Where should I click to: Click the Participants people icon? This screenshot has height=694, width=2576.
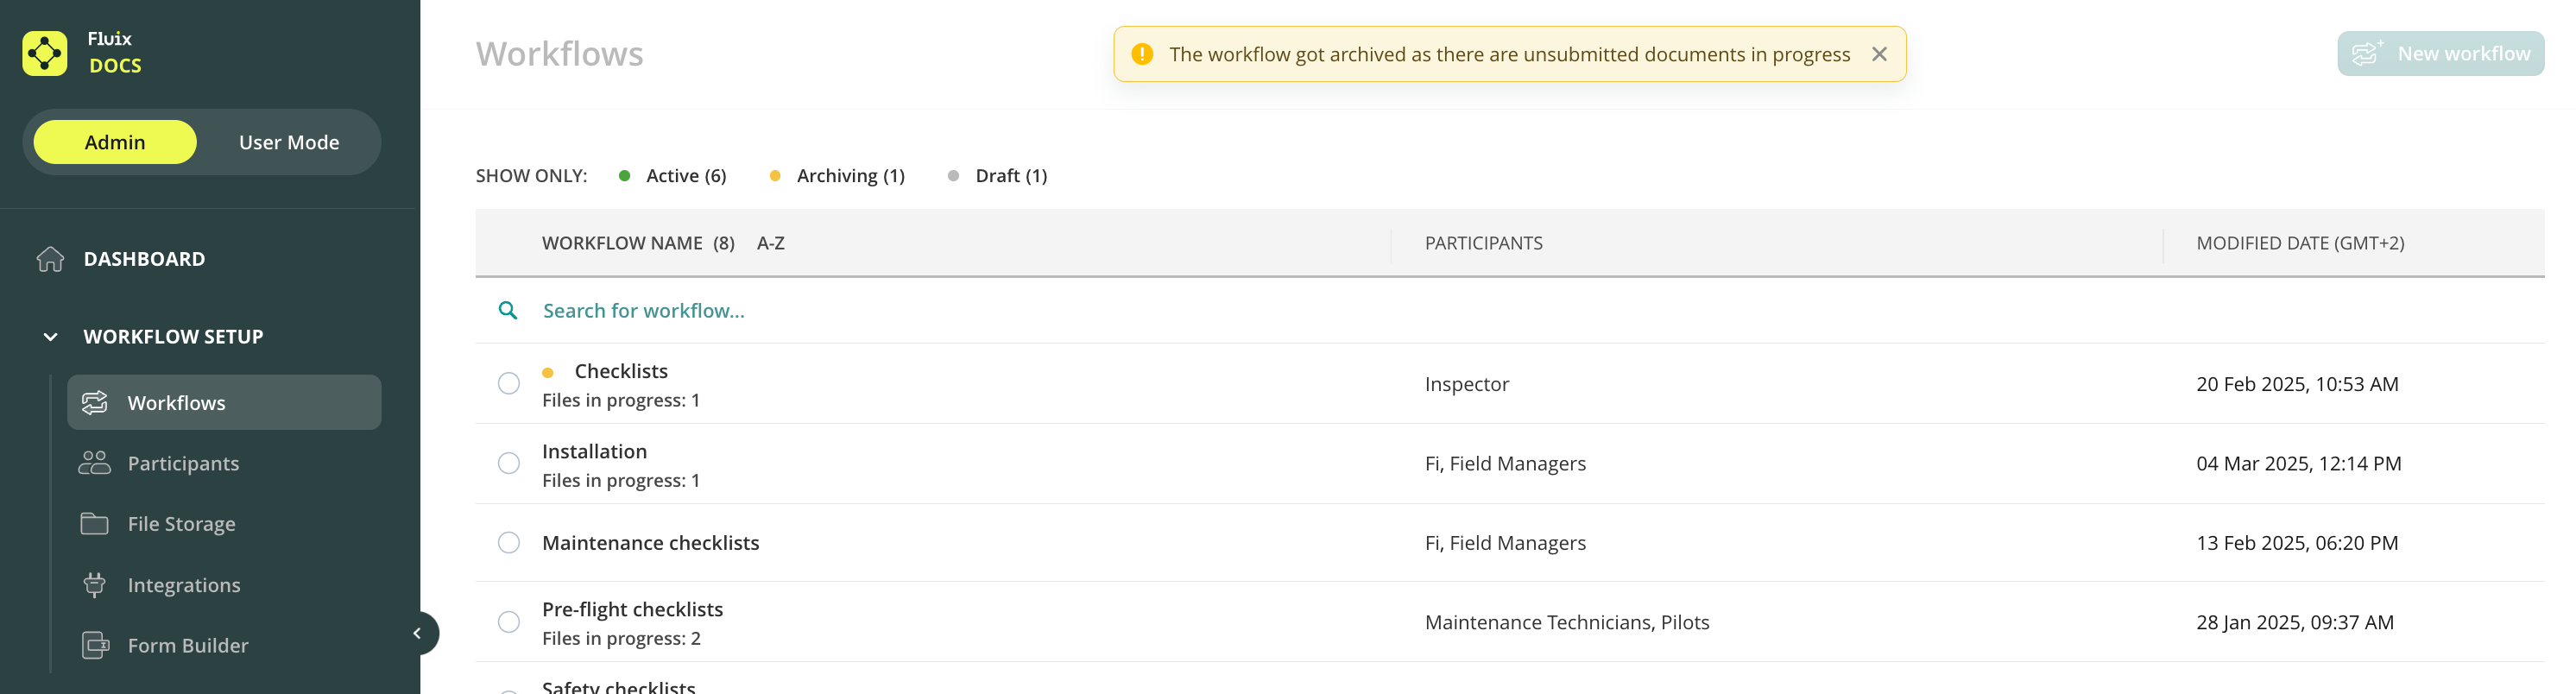pyautogui.click(x=94, y=463)
